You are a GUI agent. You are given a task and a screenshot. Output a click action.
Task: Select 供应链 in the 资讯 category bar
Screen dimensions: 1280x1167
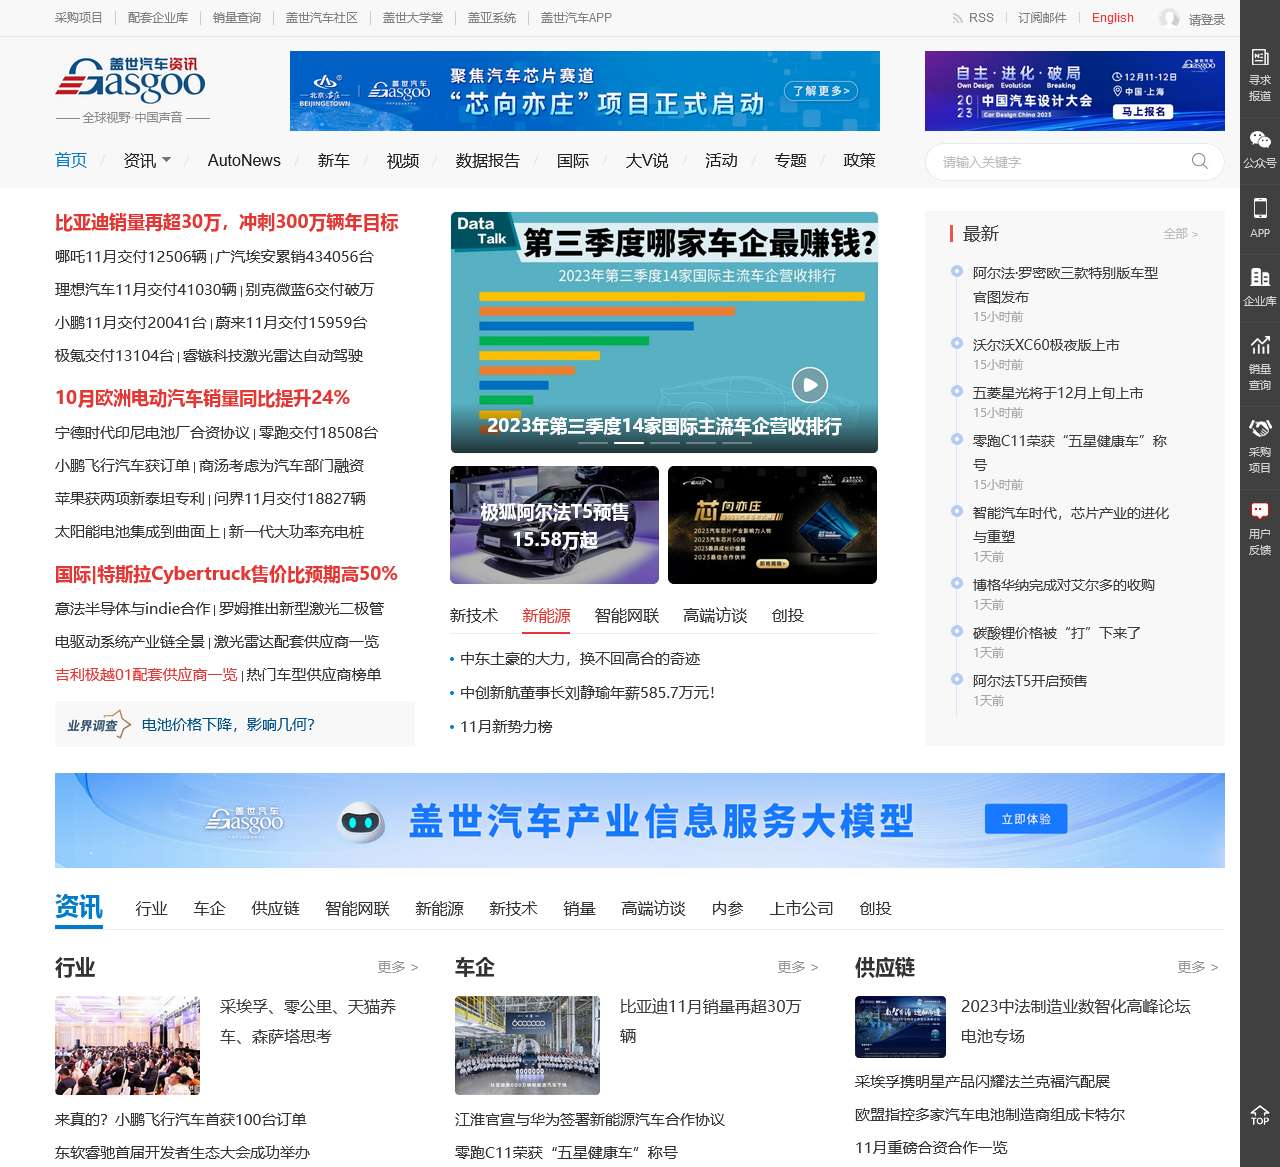(276, 908)
